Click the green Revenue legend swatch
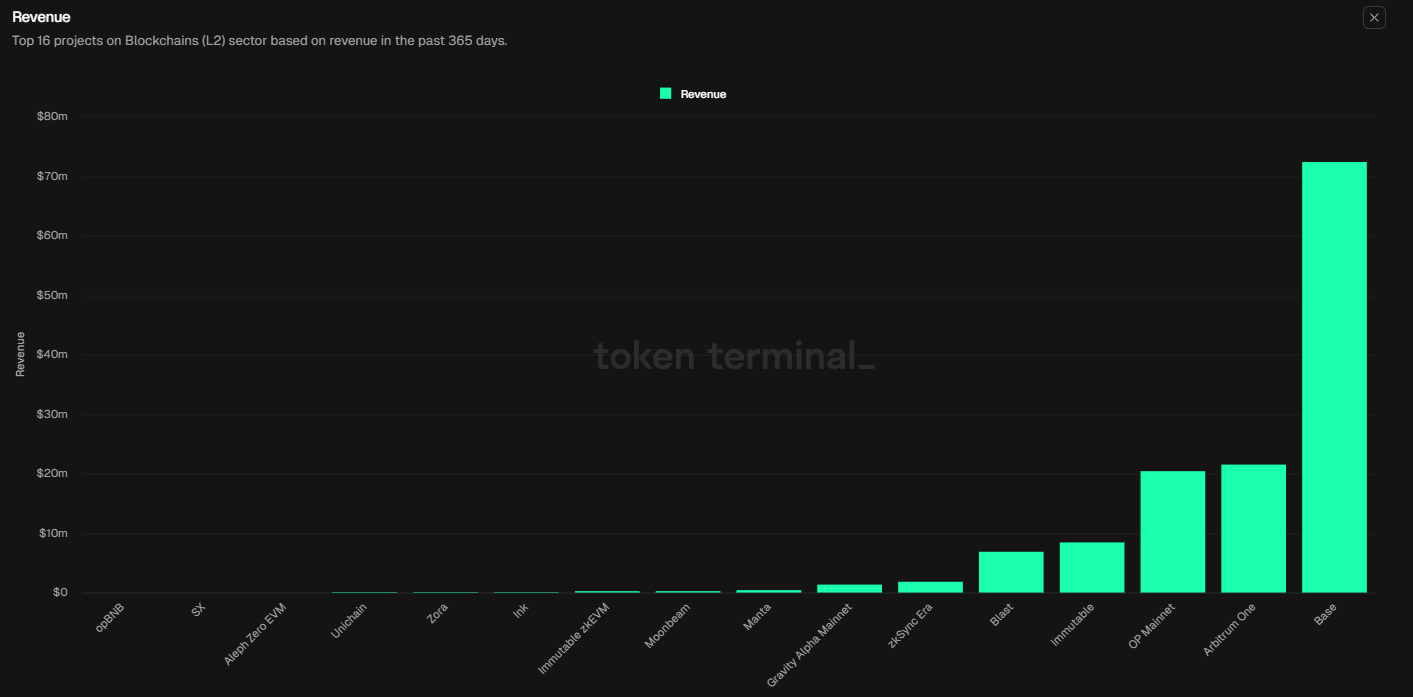The height and width of the screenshot is (697, 1413). coord(664,93)
